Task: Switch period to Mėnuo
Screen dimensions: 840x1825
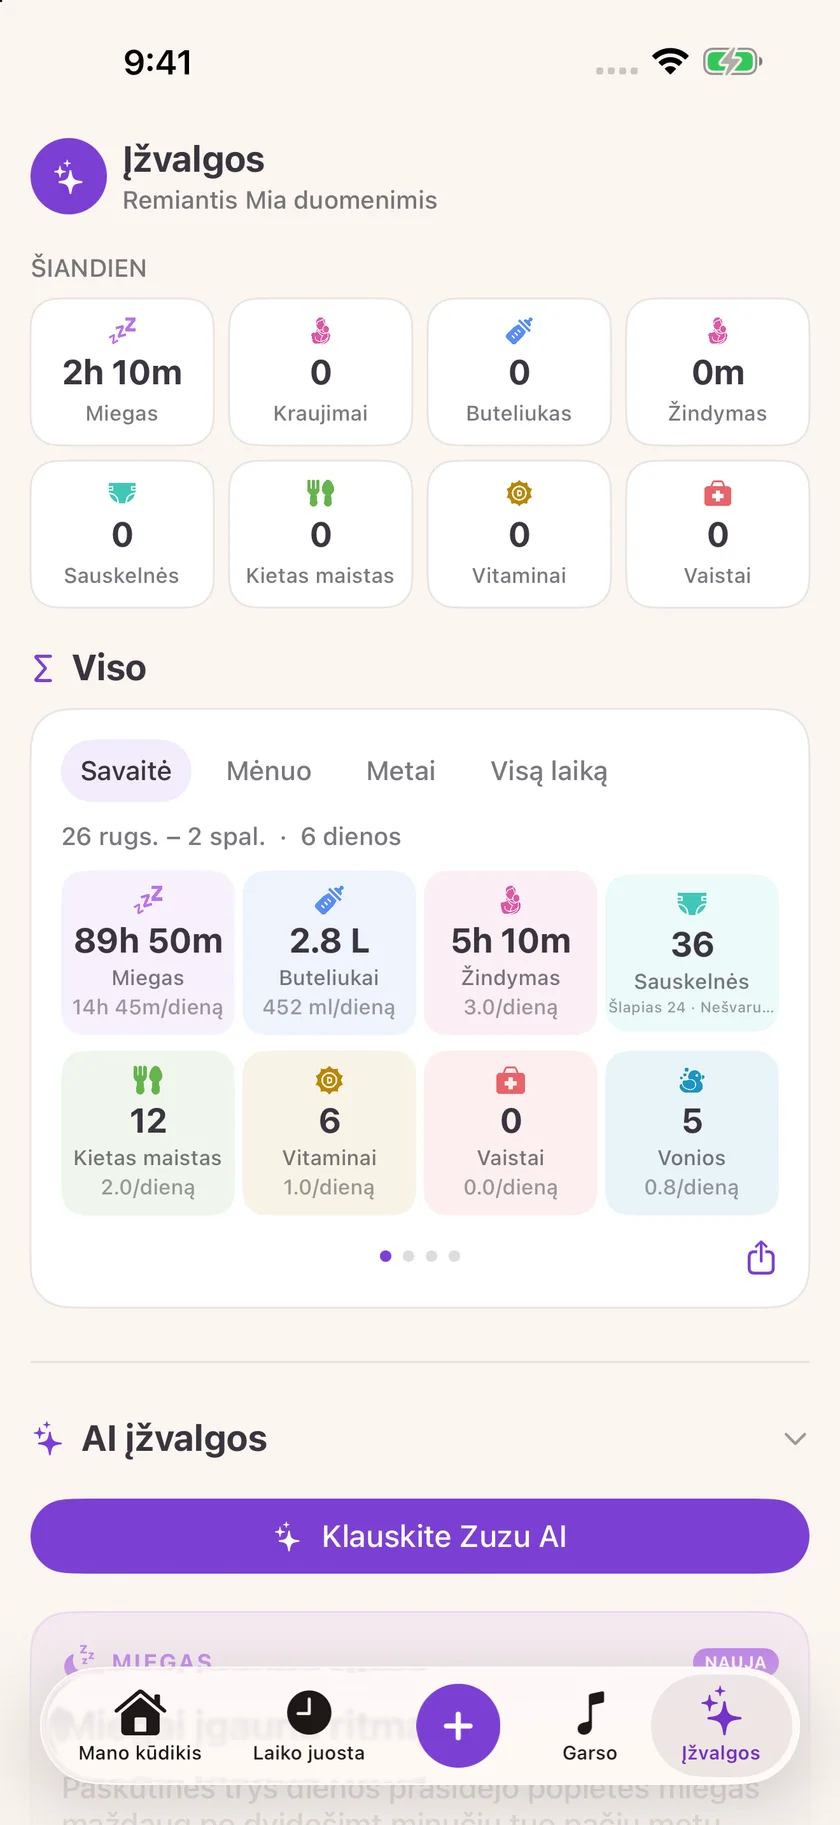Action: [269, 771]
